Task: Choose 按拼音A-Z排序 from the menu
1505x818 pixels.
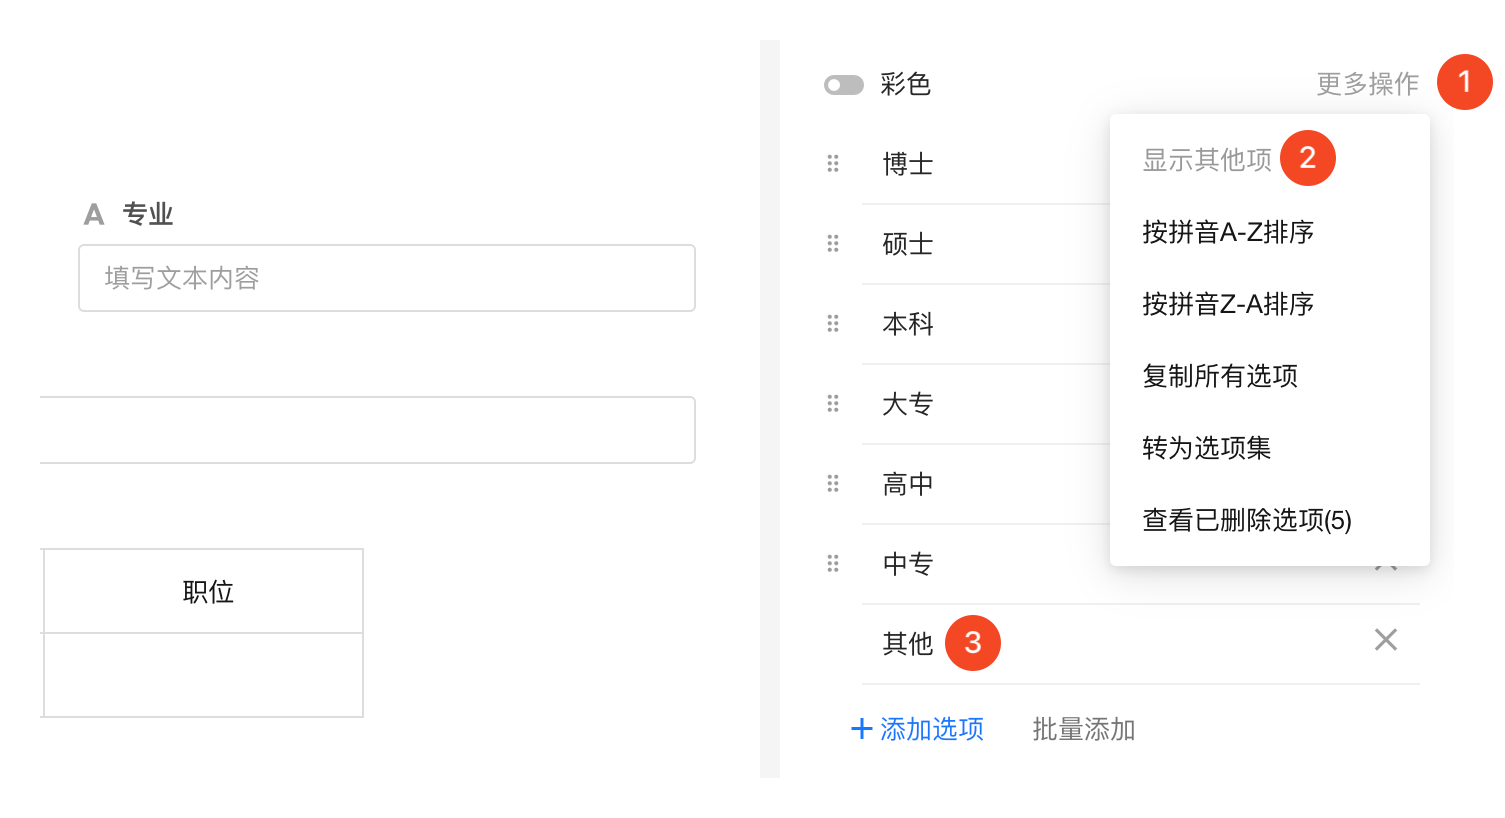Action: [x=1228, y=232]
